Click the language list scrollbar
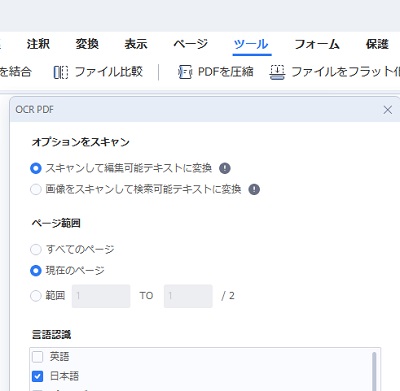This screenshot has height=391, width=400. coord(374,371)
